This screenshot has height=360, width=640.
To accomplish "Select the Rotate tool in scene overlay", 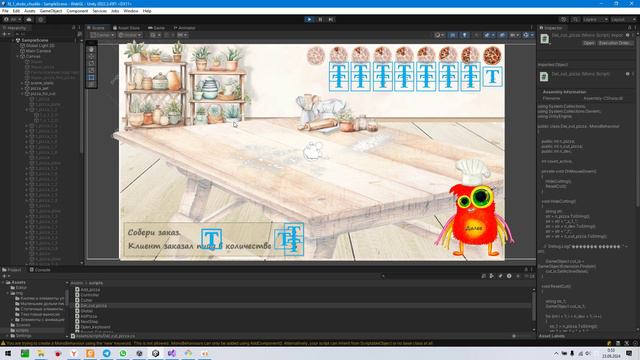I will tap(91, 63).
